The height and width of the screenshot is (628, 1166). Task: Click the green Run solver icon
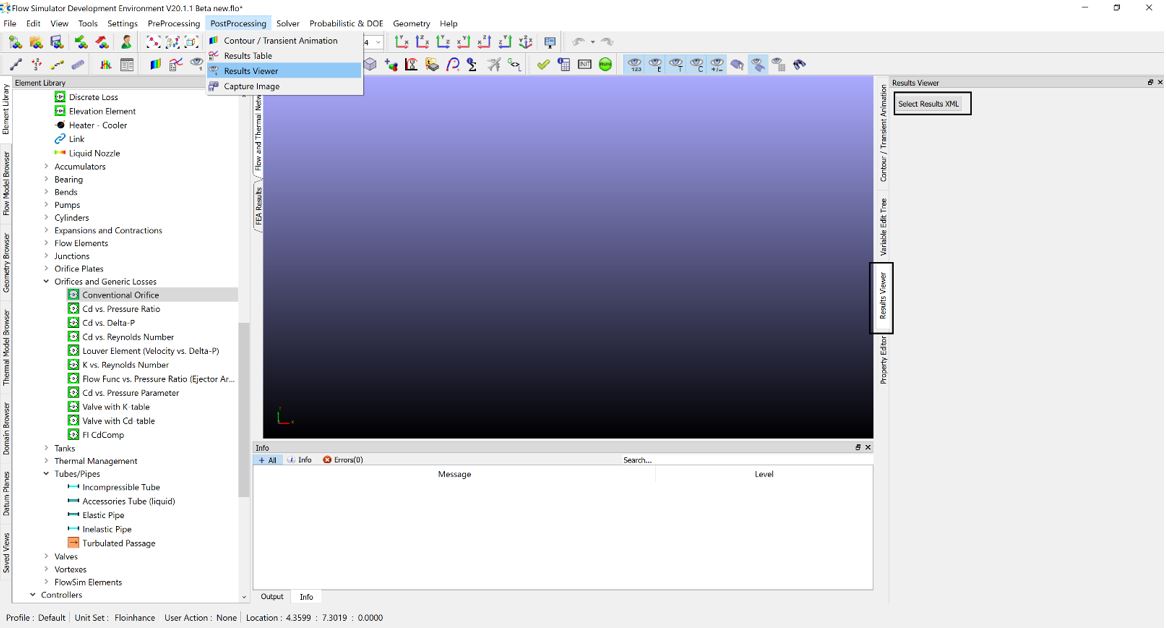pos(606,65)
